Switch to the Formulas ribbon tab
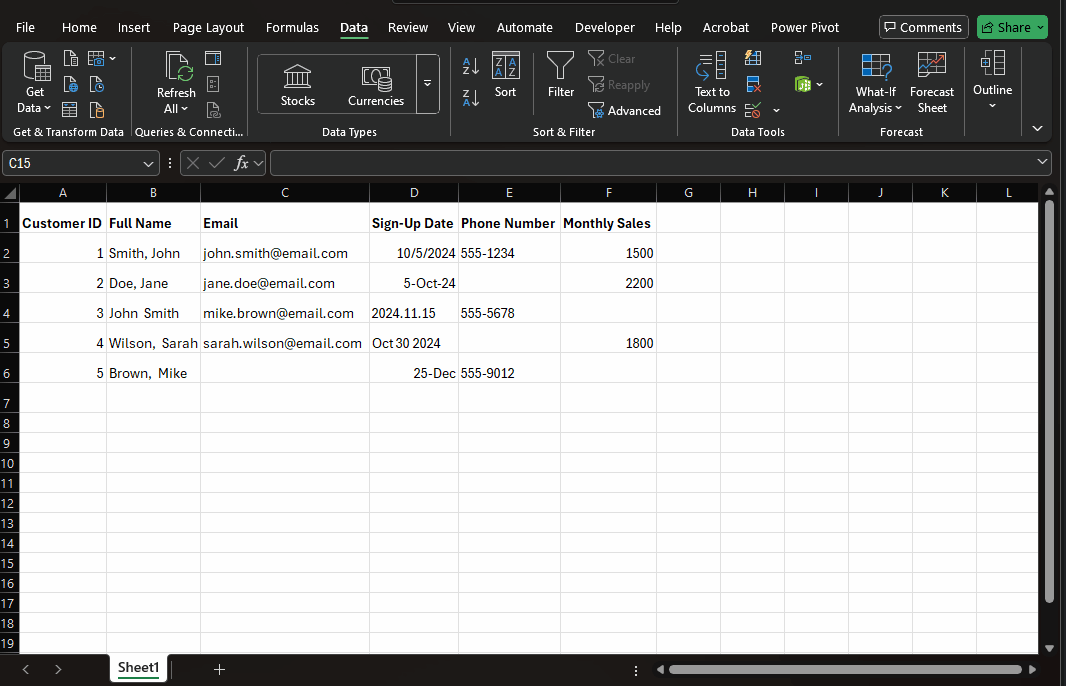Screen dimensions: 1066x686 [x=292, y=27]
